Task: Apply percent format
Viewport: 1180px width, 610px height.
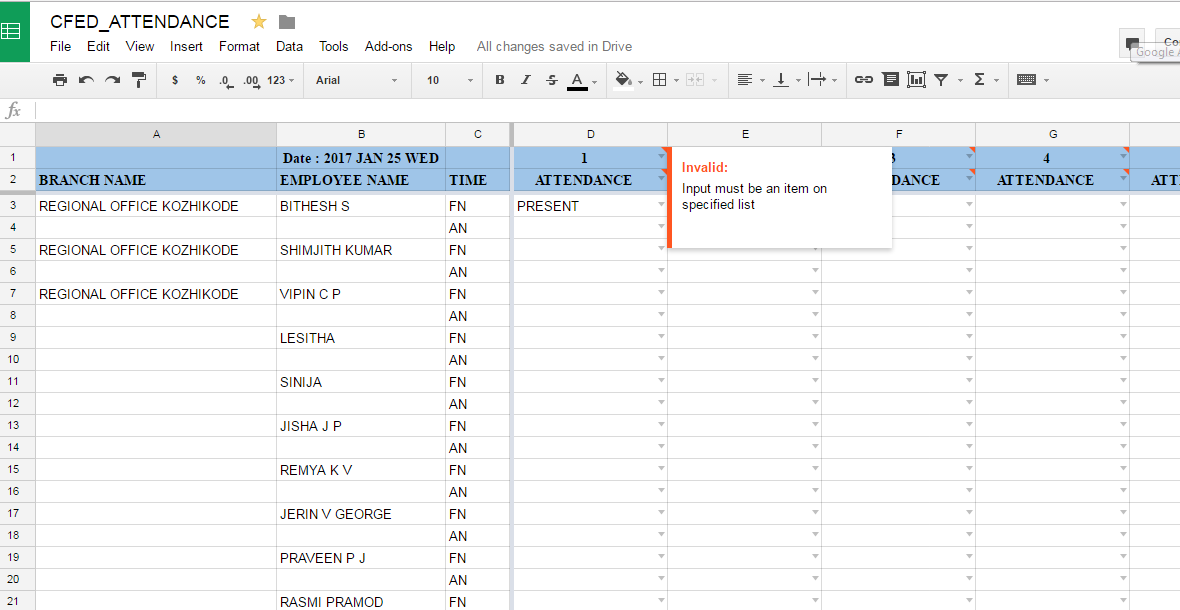Action: (x=199, y=80)
